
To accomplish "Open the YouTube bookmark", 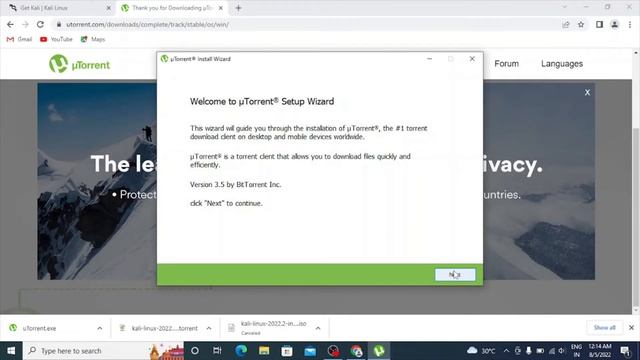I will coord(56,39).
